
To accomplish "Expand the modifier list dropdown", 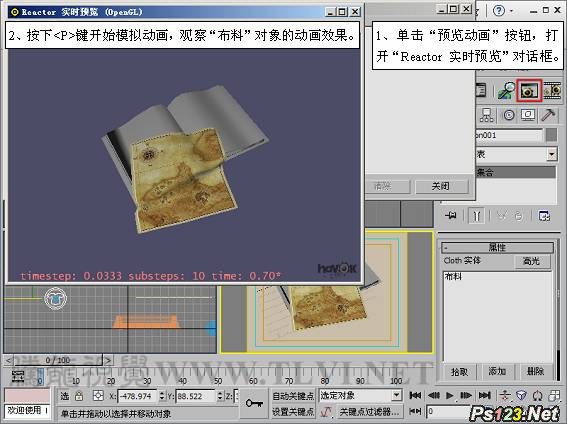I will (x=551, y=155).
